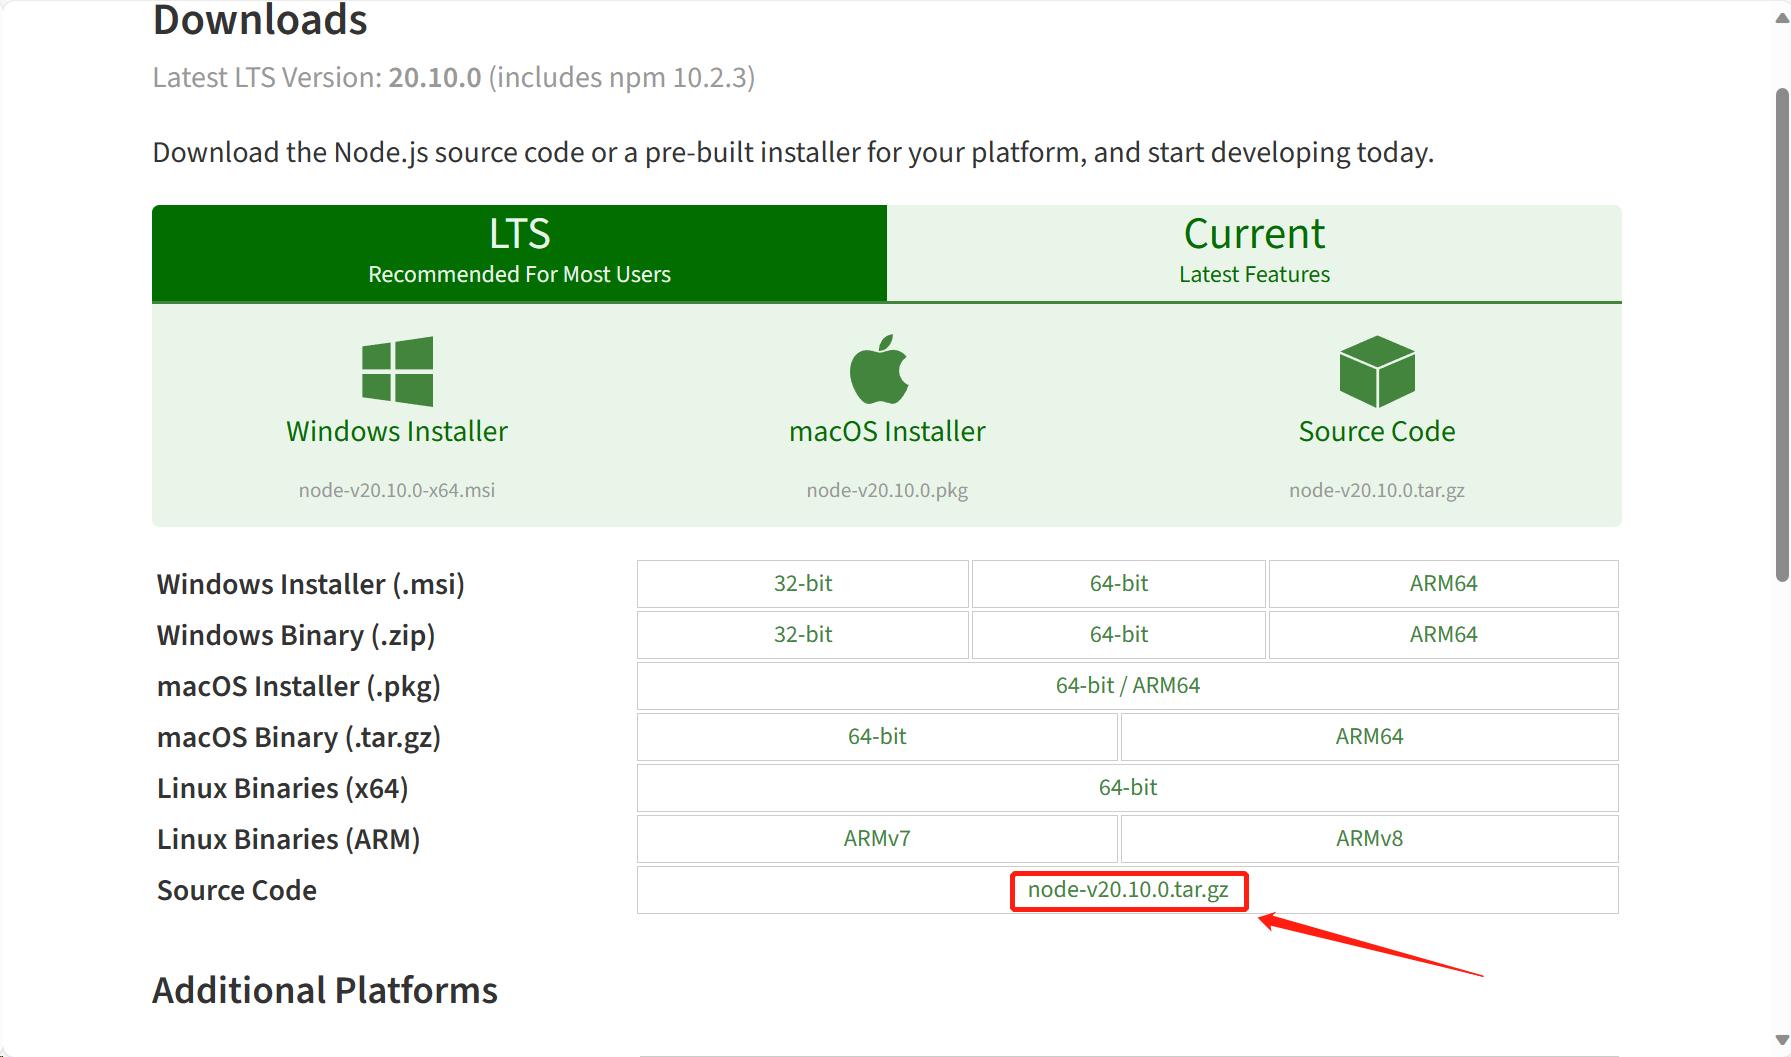
Task: Click the vertical scrollbar thumb
Action: [x=1781, y=335]
